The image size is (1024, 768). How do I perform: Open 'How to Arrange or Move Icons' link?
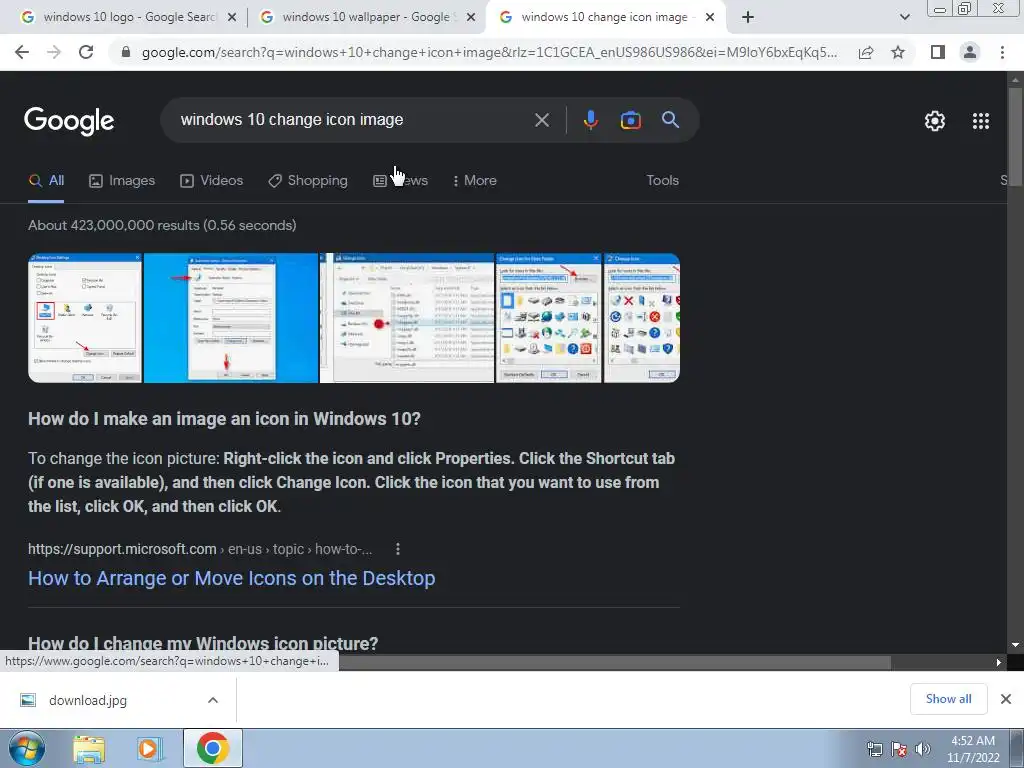click(x=231, y=579)
